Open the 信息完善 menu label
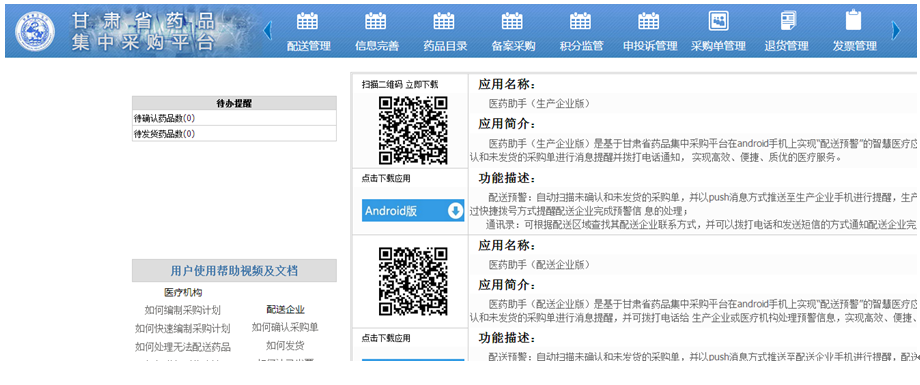This screenshot has width=920, height=385. (x=377, y=46)
